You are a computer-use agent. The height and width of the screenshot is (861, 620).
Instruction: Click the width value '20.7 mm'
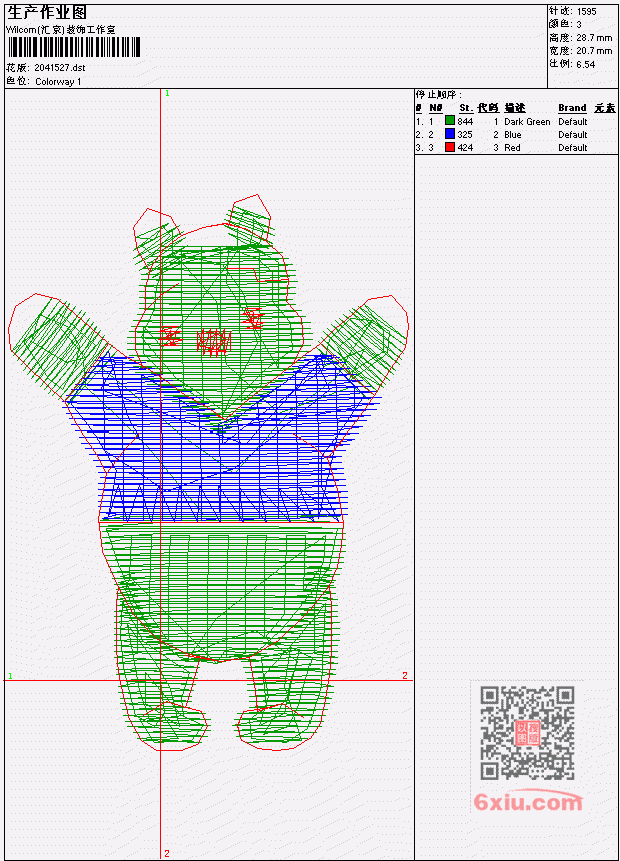coord(594,51)
